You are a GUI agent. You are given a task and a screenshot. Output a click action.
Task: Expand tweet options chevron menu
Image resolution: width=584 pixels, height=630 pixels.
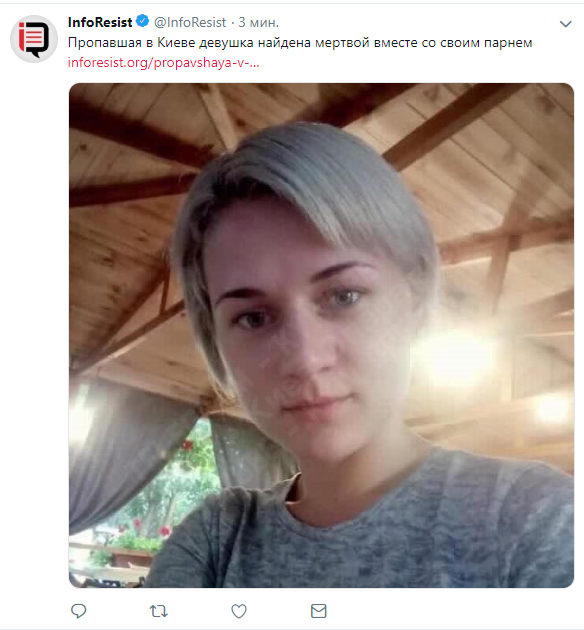click(566, 24)
